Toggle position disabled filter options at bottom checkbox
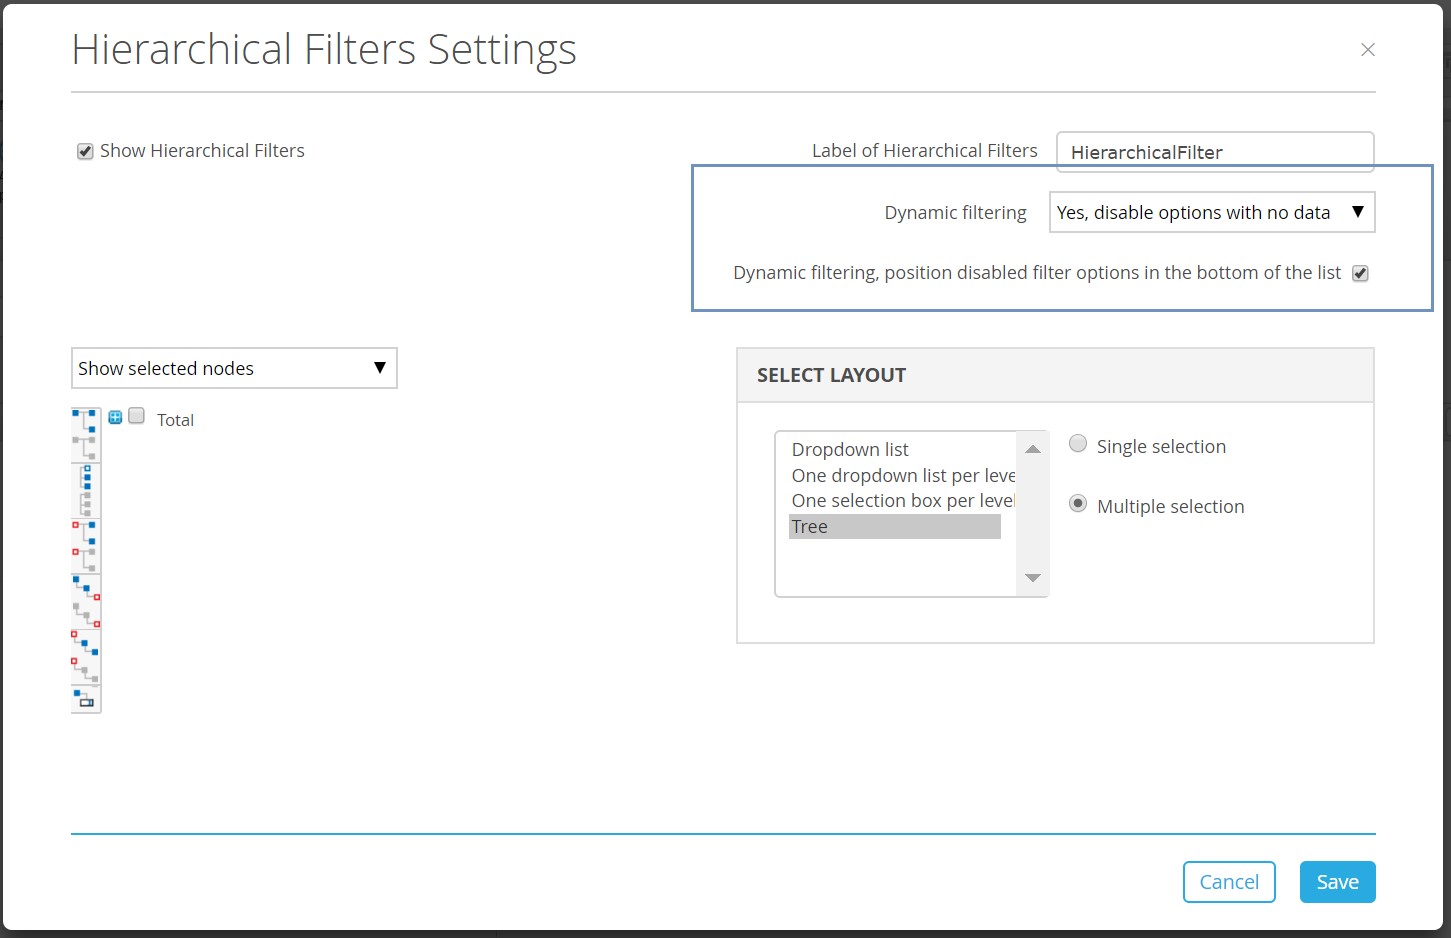Screen dimensions: 1451x938 1359,274
